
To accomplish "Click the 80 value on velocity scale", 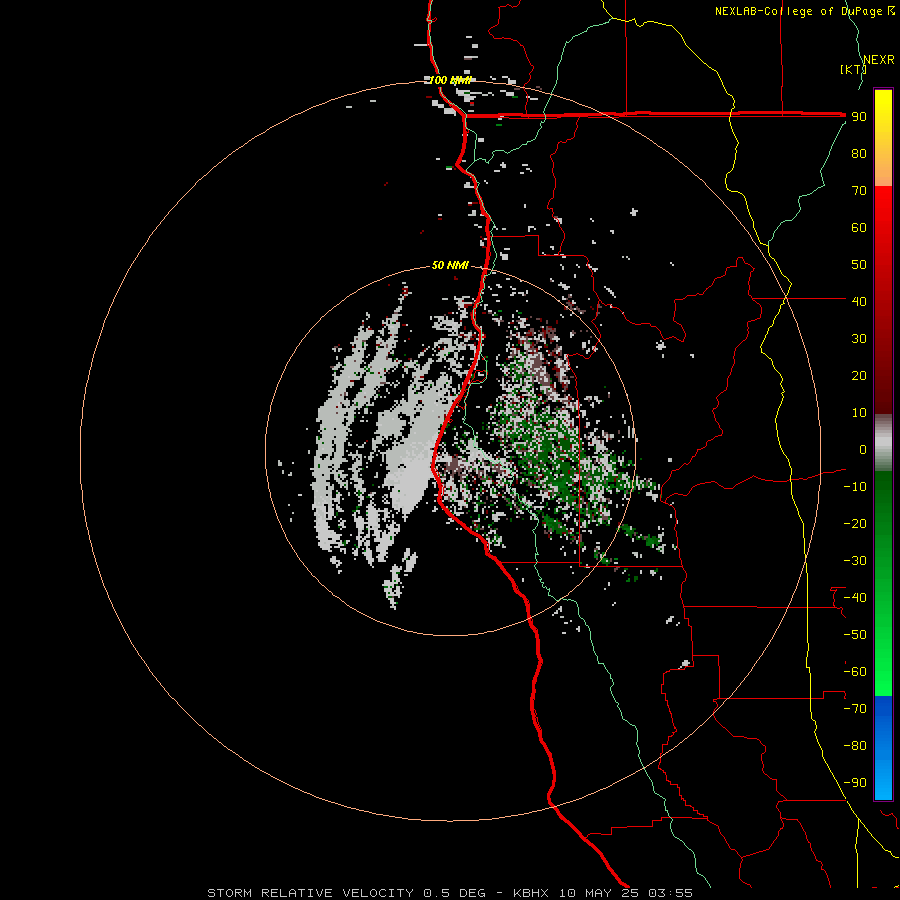I will tap(859, 153).
